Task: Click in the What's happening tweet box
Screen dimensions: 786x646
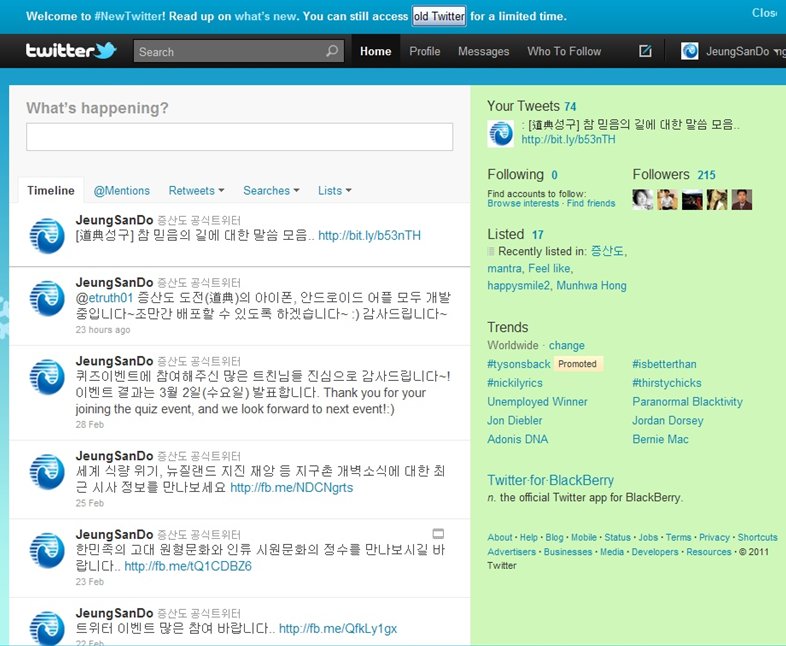Action: click(240, 136)
